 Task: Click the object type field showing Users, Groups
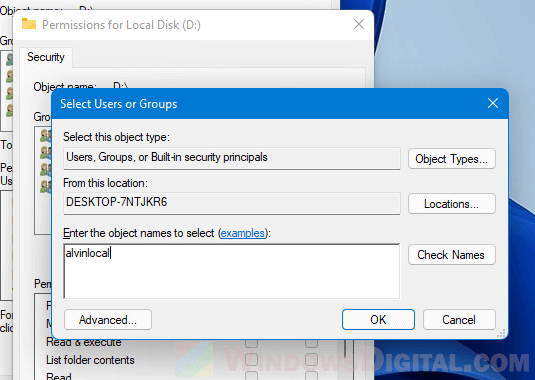tap(232, 158)
